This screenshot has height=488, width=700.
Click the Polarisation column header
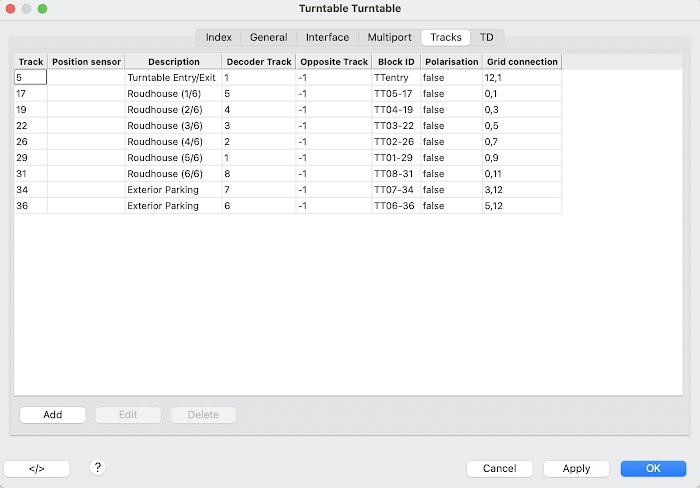tap(451, 62)
